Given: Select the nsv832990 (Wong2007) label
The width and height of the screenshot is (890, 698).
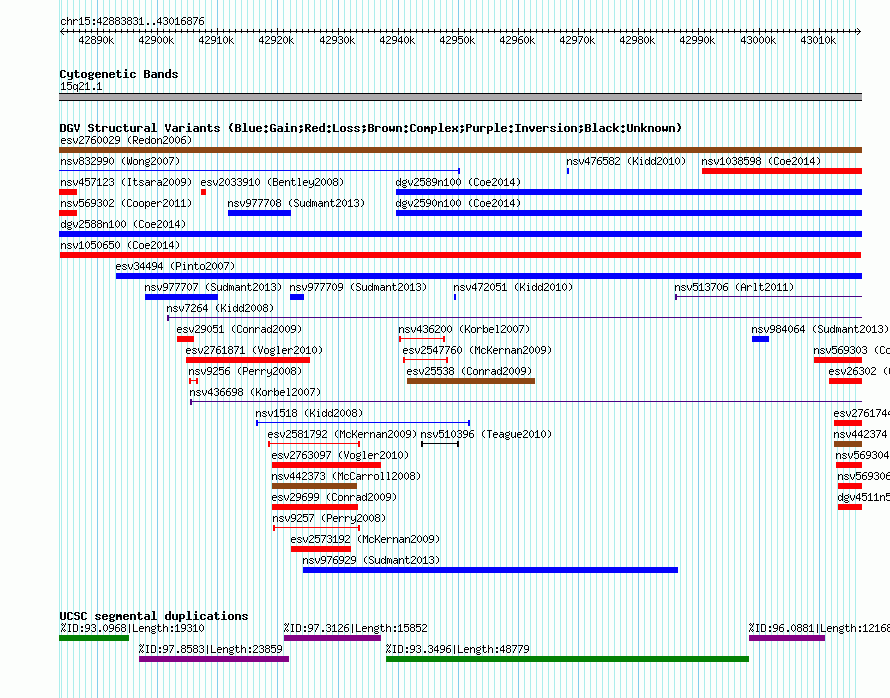Looking at the screenshot, I should (120, 161).
